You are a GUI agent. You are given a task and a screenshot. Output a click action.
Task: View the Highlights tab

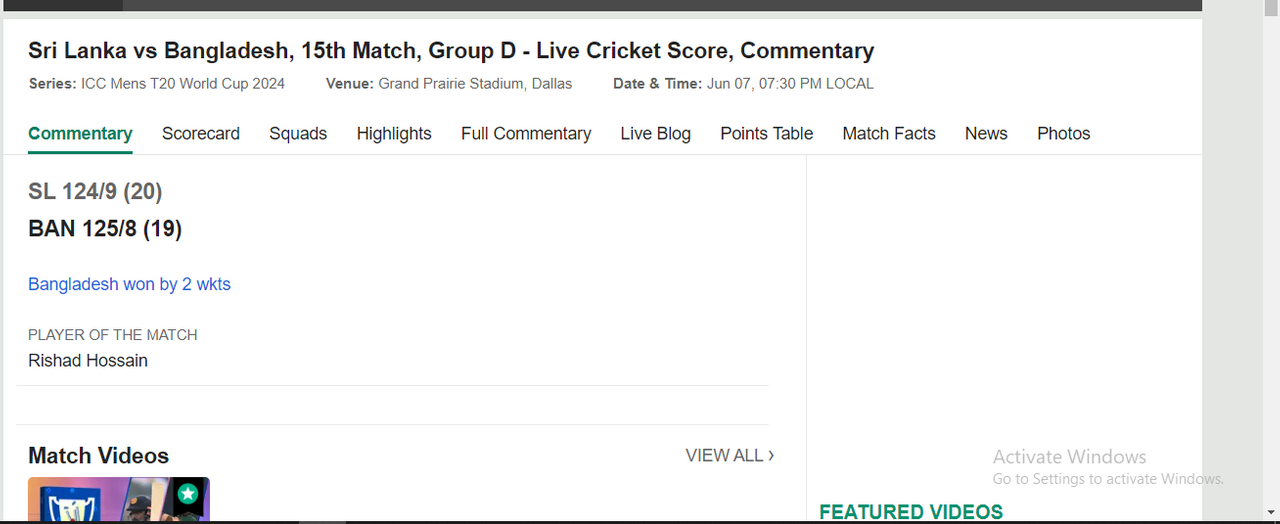[394, 134]
